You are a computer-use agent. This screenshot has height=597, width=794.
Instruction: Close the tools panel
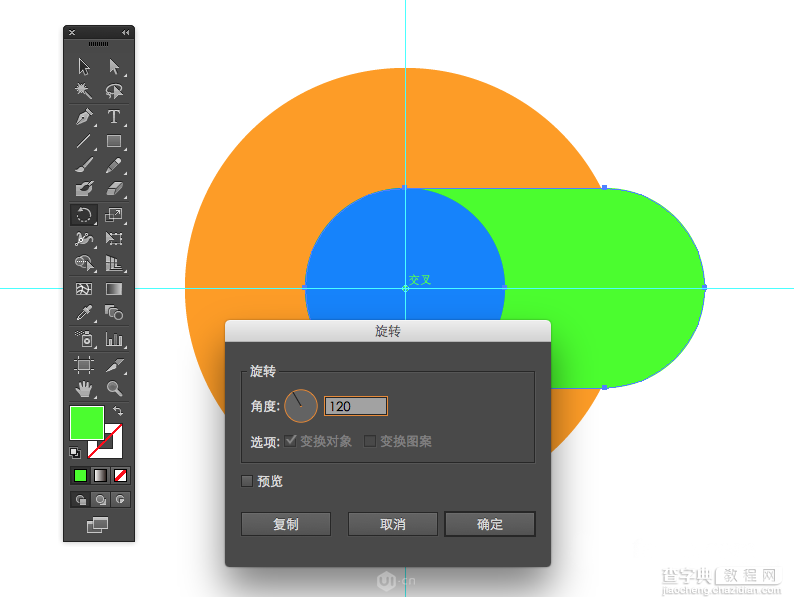(x=72, y=32)
